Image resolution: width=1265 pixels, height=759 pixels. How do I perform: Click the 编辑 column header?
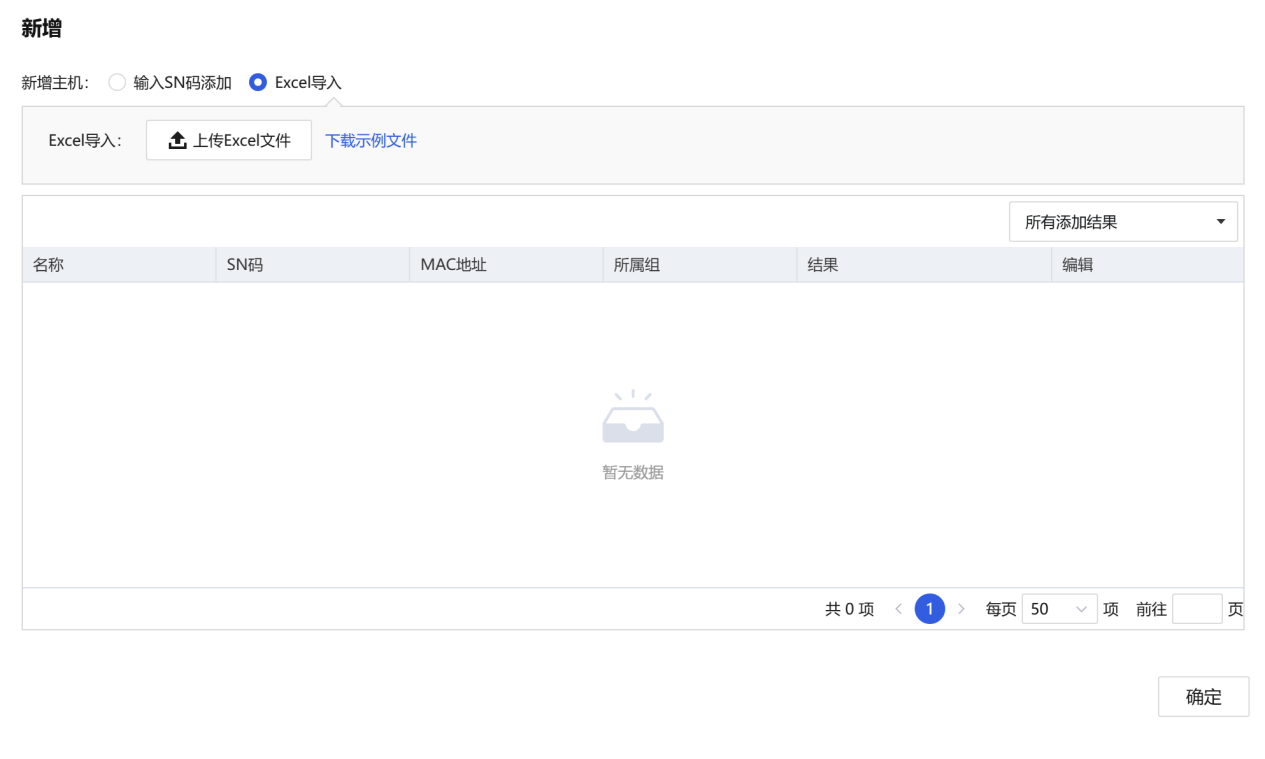(x=1078, y=265)
